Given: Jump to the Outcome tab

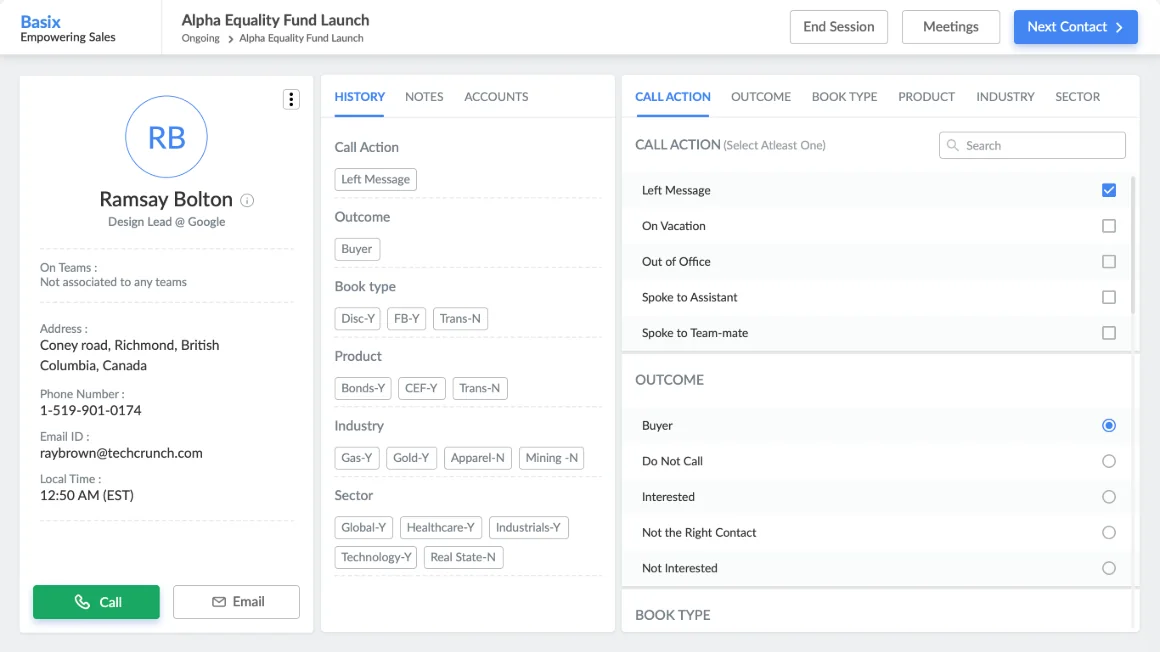Looking at the screenshot, I should (761, 97).
